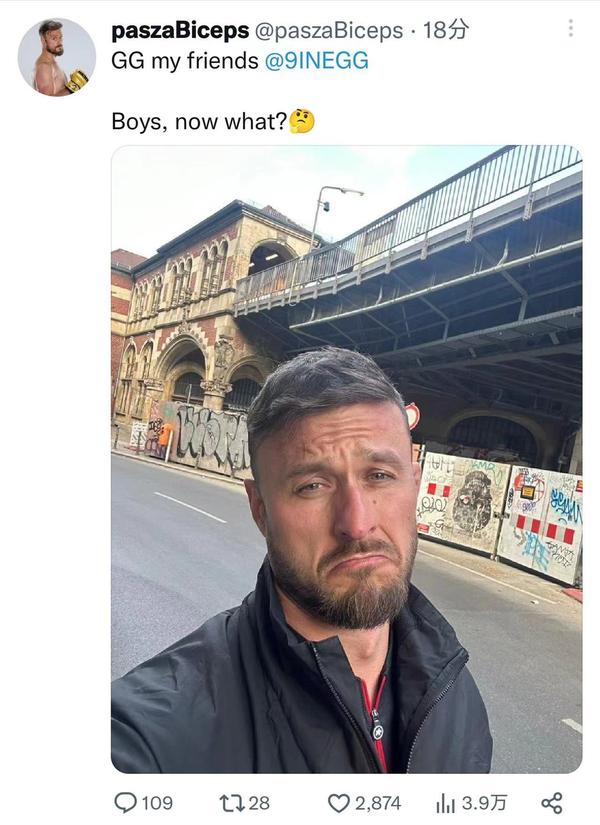This screenshot has width=600, height=825.
Task: Open view analytics bar chart icon
Action: click(446, 802)
